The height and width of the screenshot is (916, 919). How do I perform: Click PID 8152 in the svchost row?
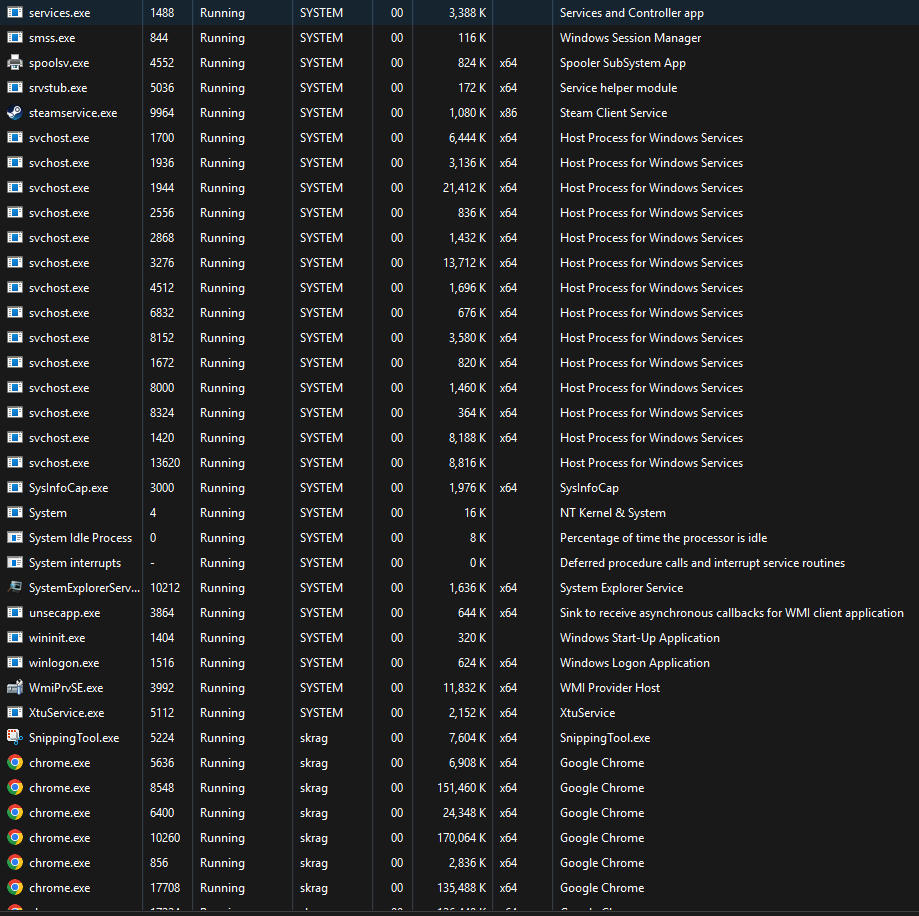(x=162, y=338)
